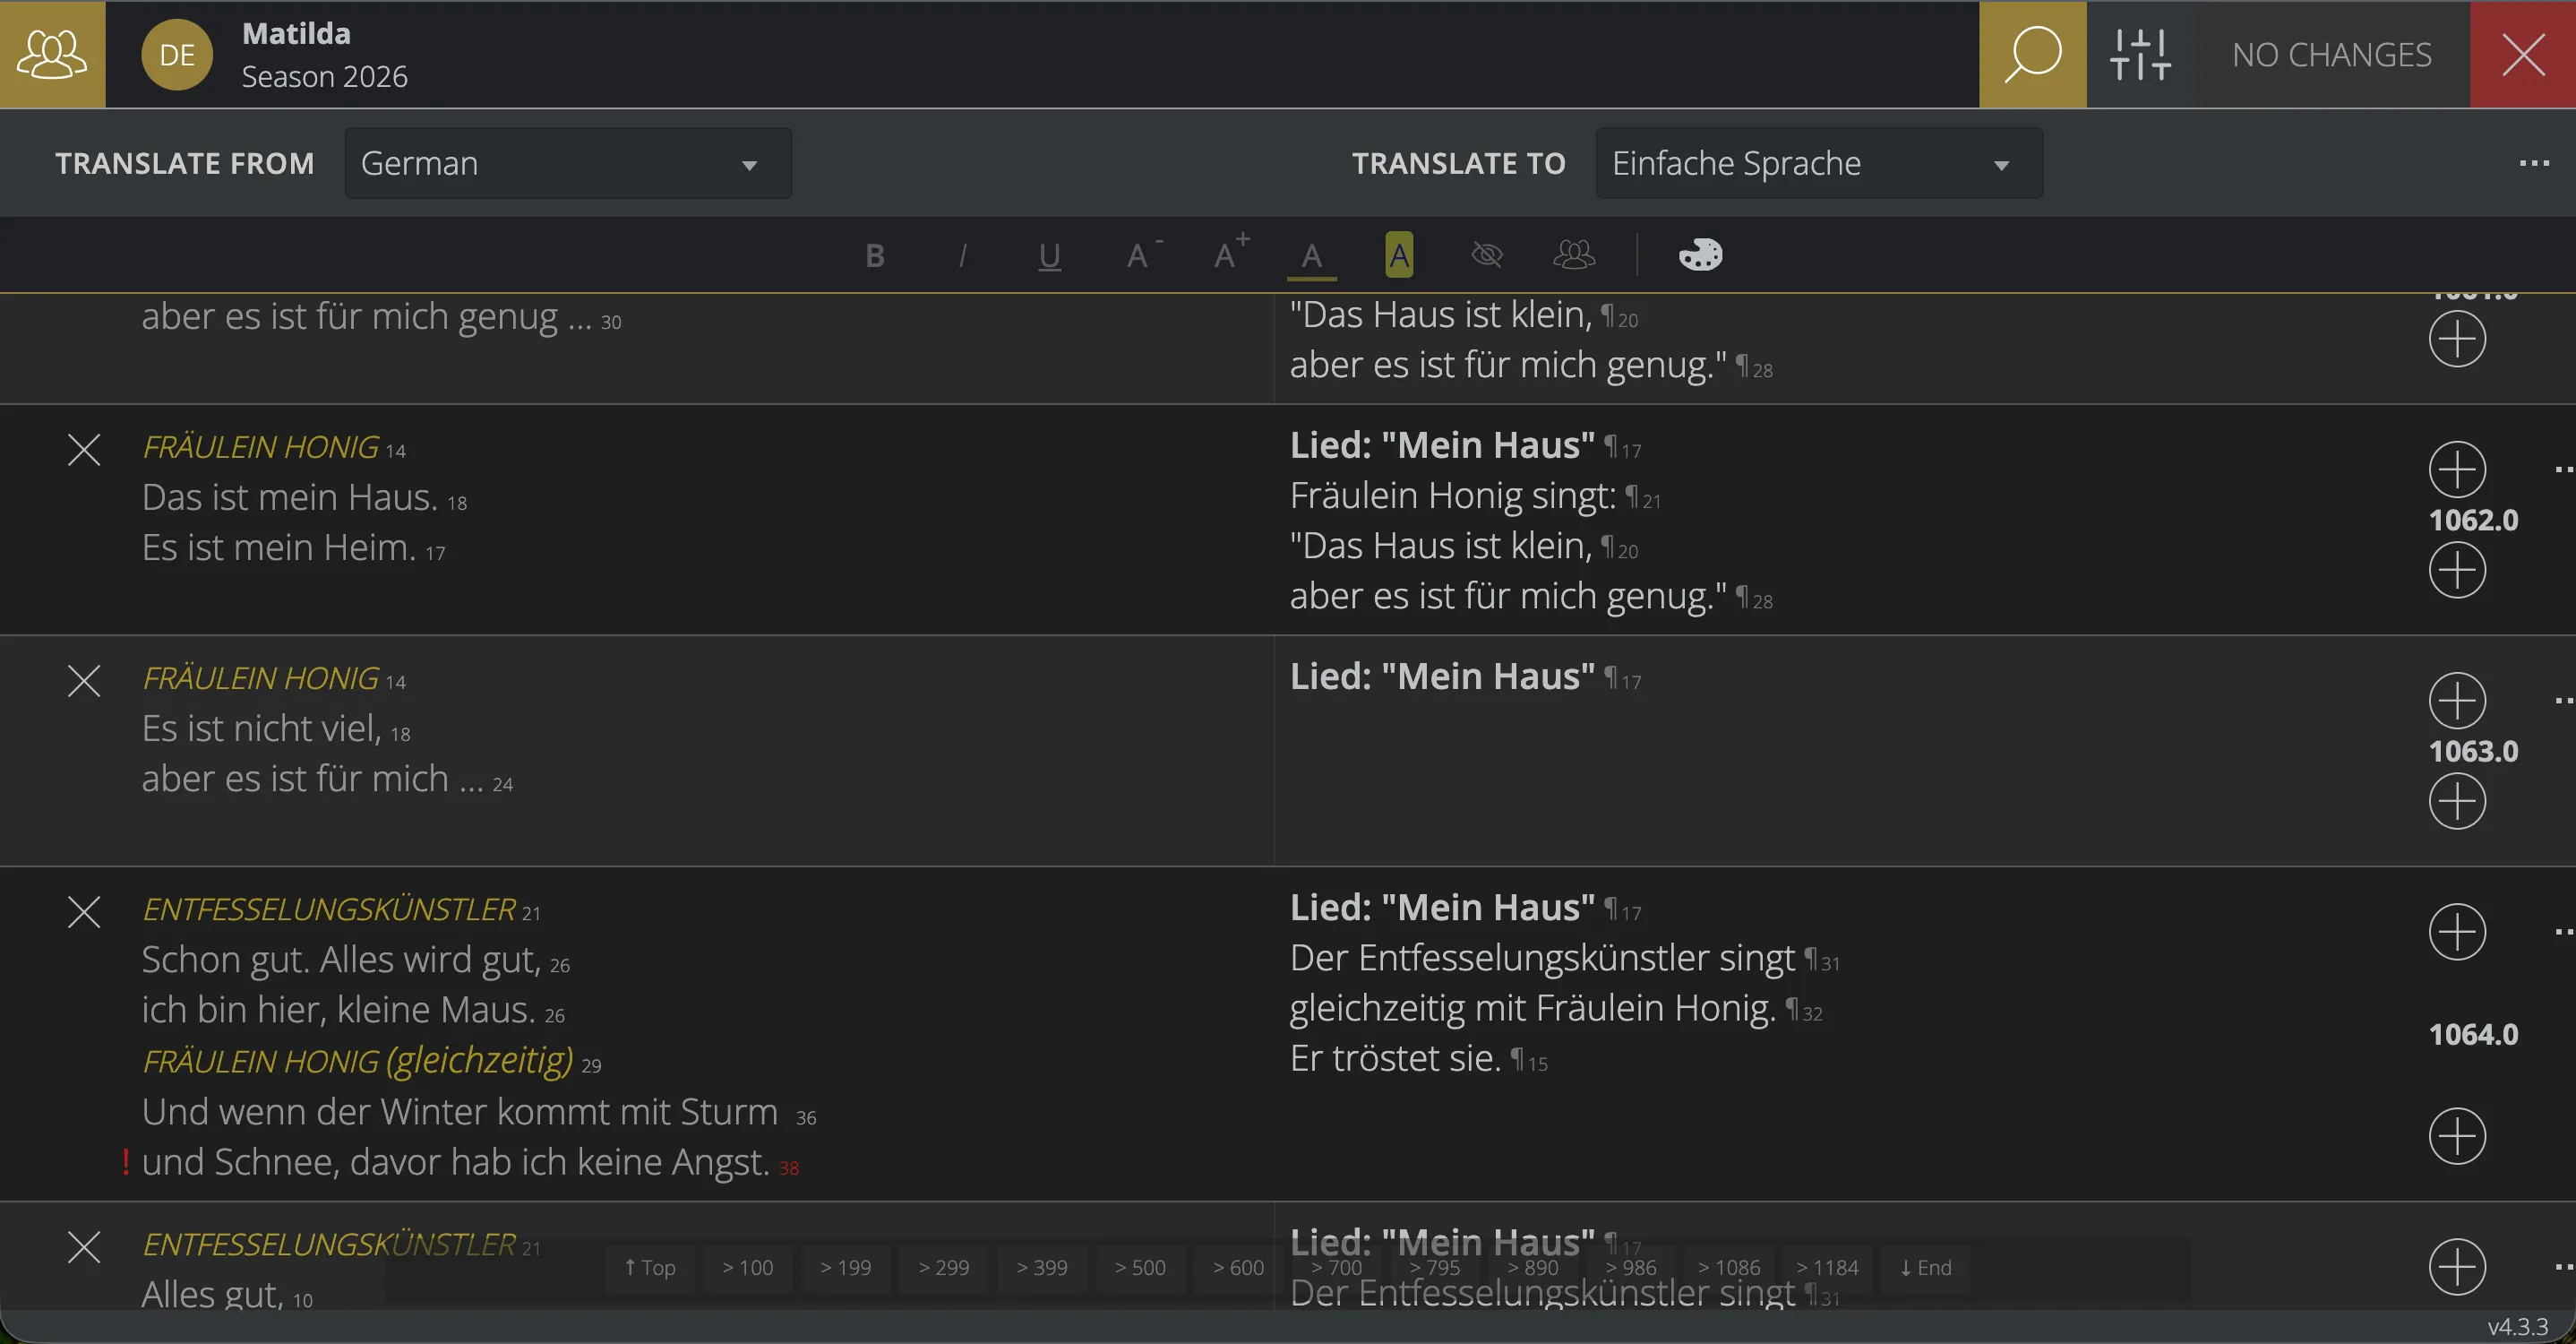Remove the 'Das ist mein Haus.' row
This screenshot has height=1344, width=2576.
[84, 449]
